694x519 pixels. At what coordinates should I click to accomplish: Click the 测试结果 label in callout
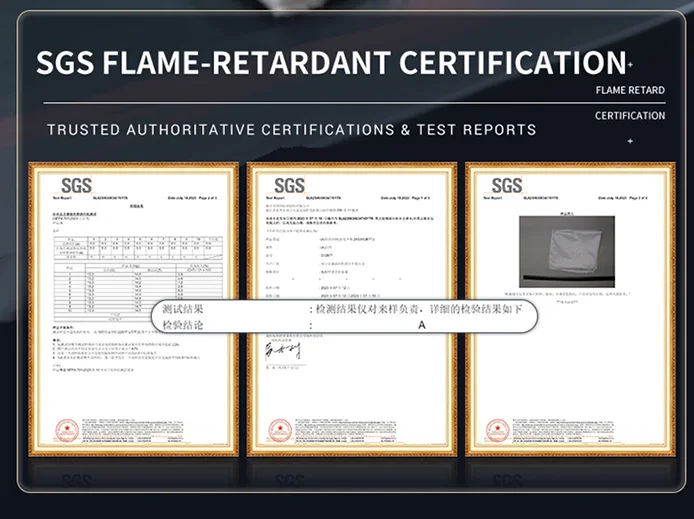click(183, 309)
